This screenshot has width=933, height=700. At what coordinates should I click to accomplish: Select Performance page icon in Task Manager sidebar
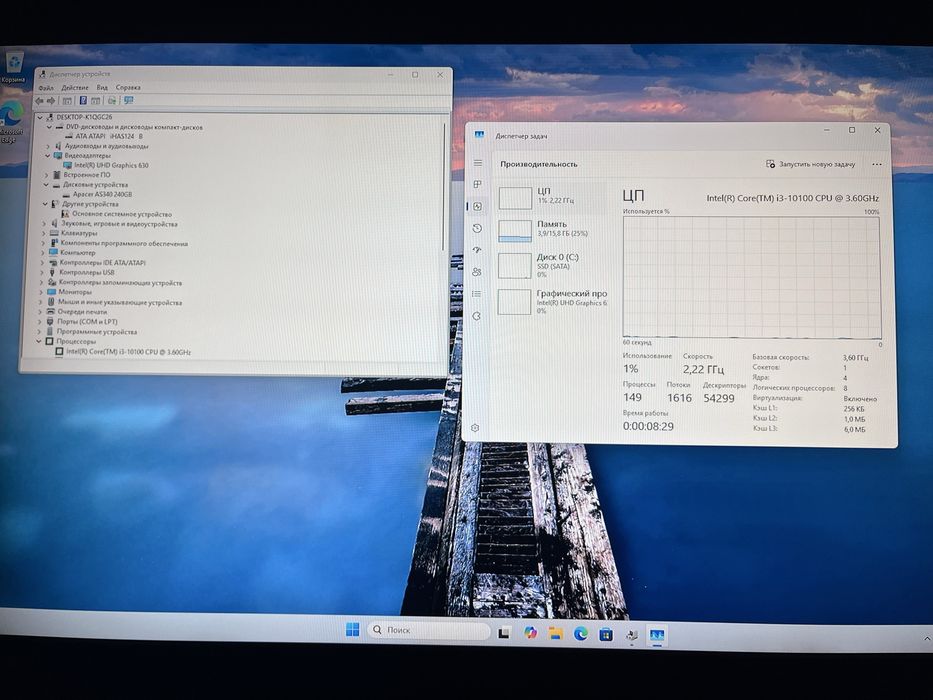coord(477,206)
